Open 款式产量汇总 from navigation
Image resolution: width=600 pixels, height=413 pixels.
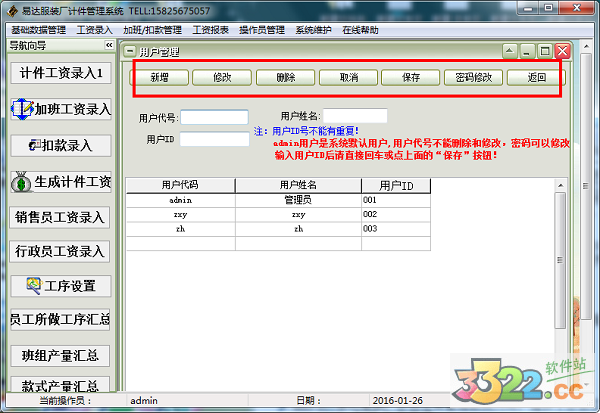pos(60,384)
